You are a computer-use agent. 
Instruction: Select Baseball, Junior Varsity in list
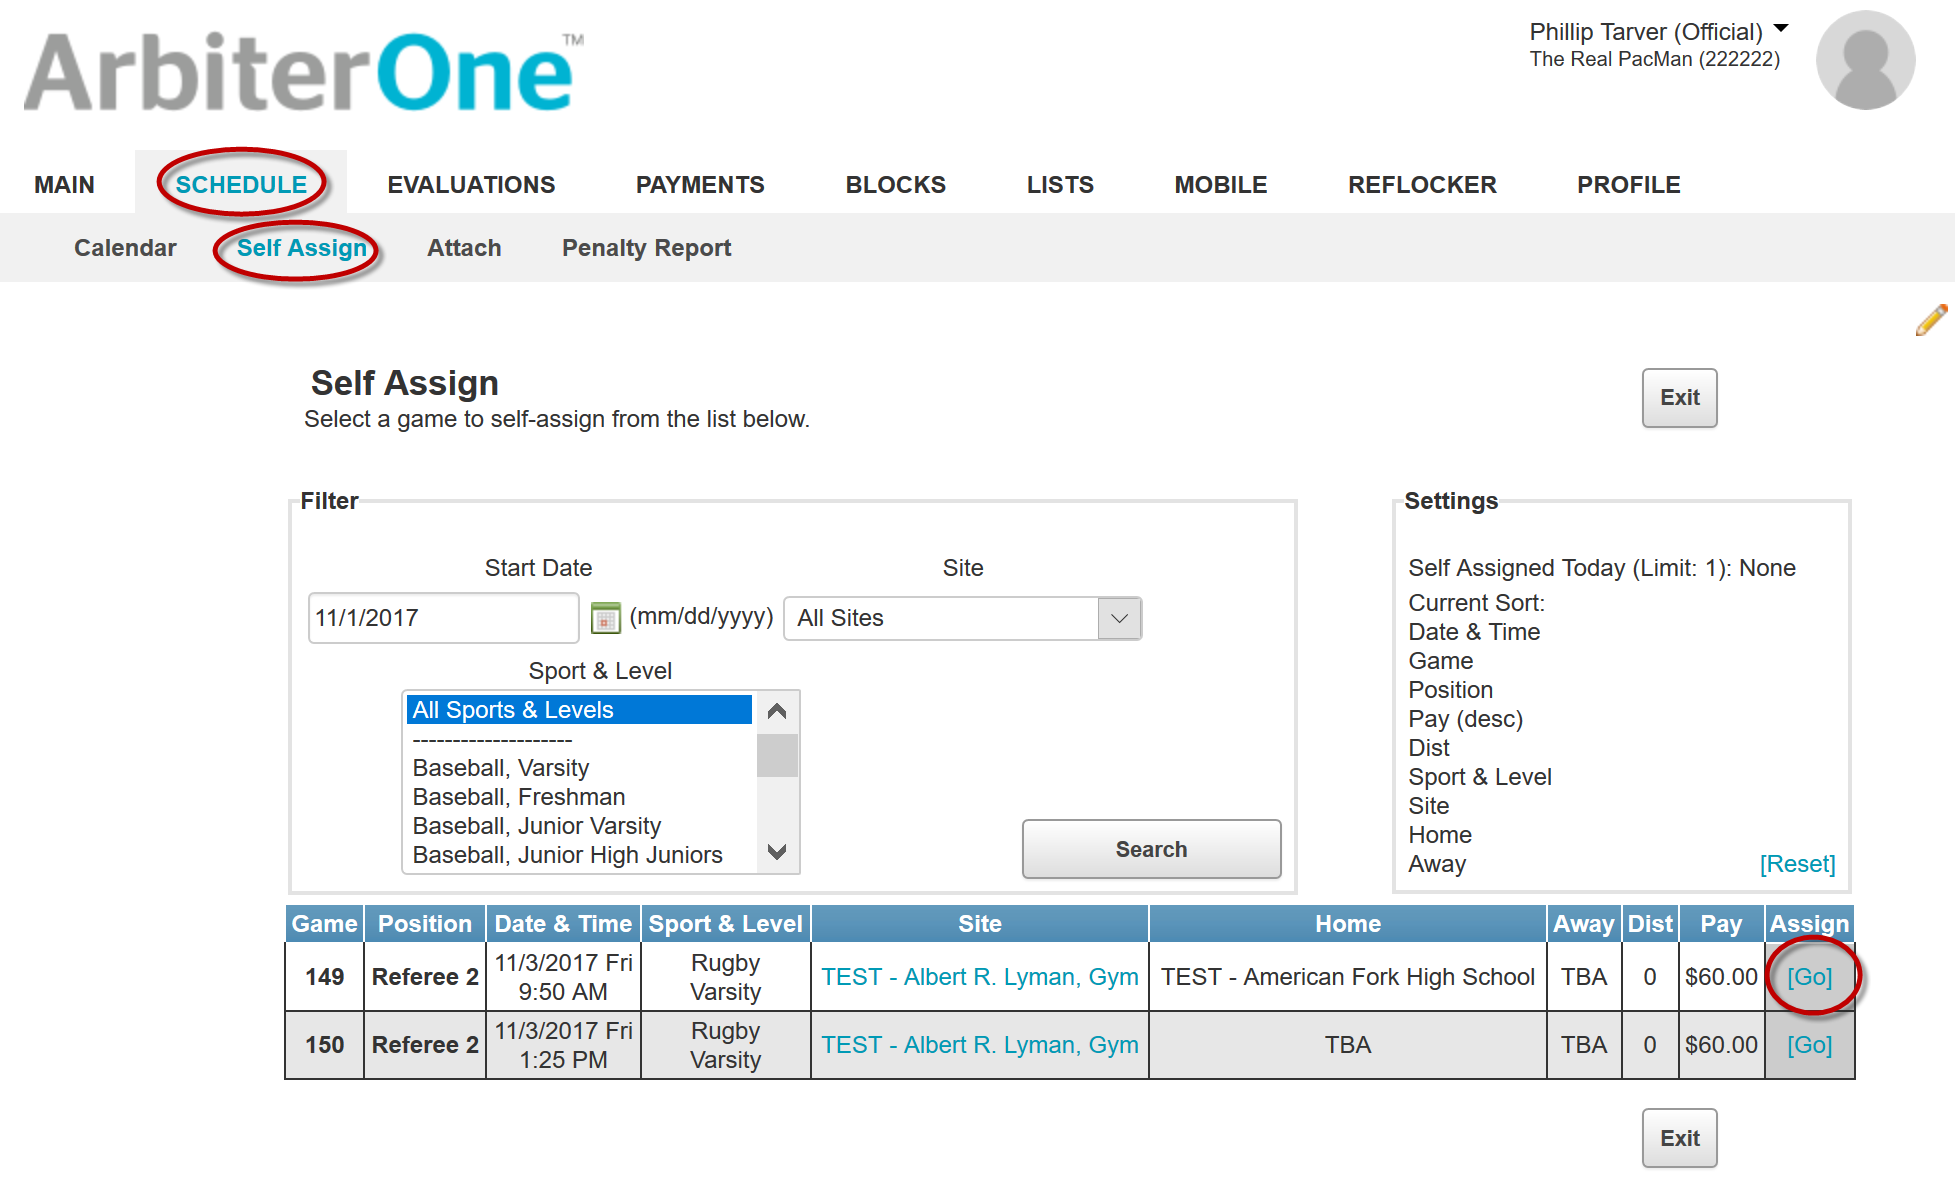(x=579, y=826)
